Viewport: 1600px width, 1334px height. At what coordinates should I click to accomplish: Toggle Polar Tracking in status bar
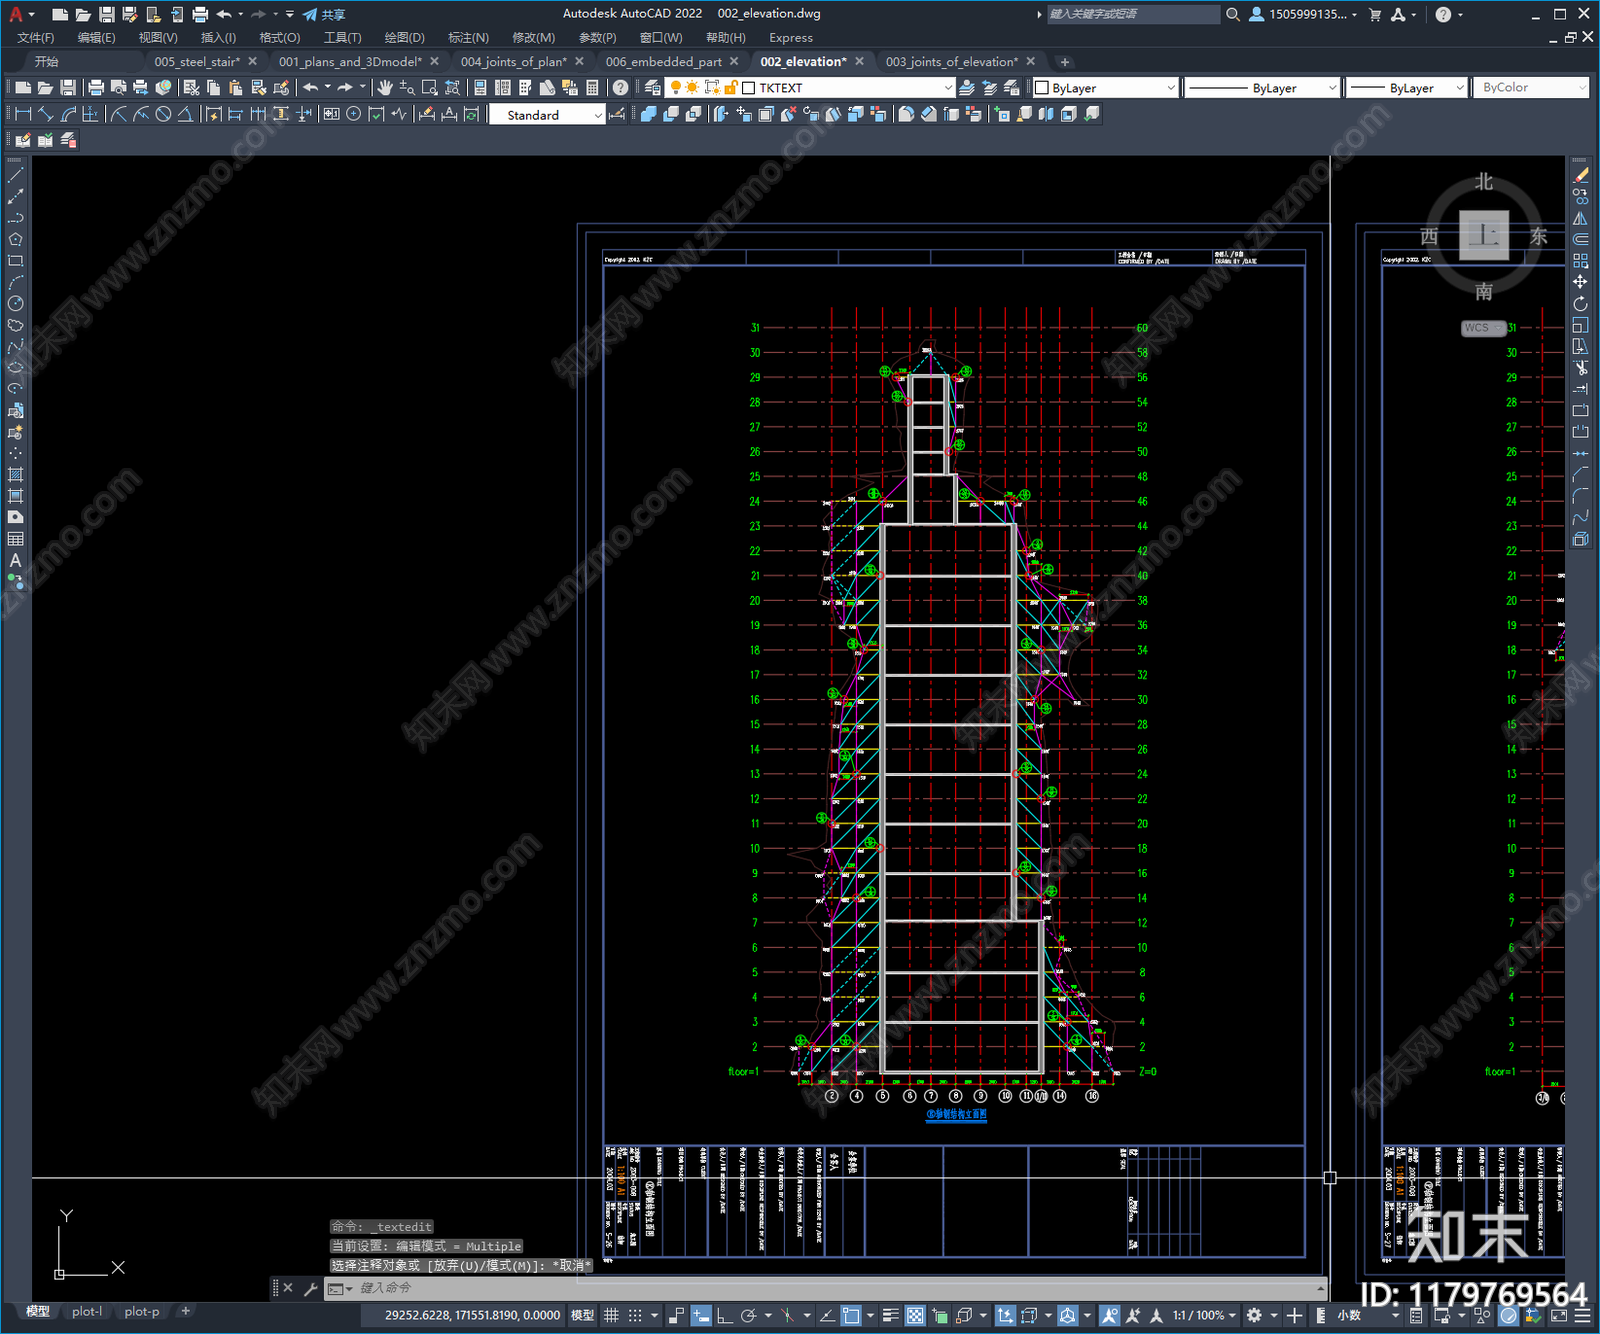click(748, 1315)
